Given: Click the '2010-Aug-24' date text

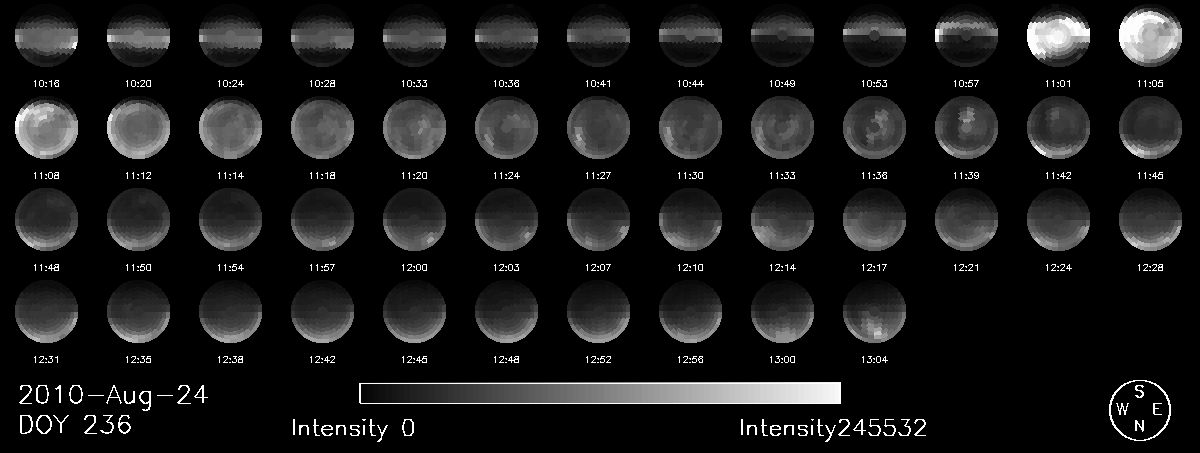Looking at the screenshot, I should click(113, 395).
